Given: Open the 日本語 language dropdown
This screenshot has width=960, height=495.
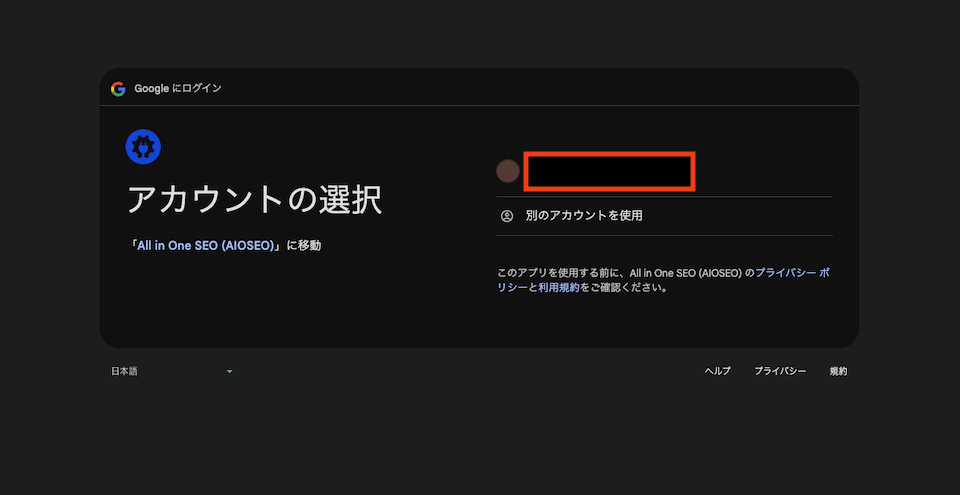Looking at the screenshot, I should (x=171, y=371).
